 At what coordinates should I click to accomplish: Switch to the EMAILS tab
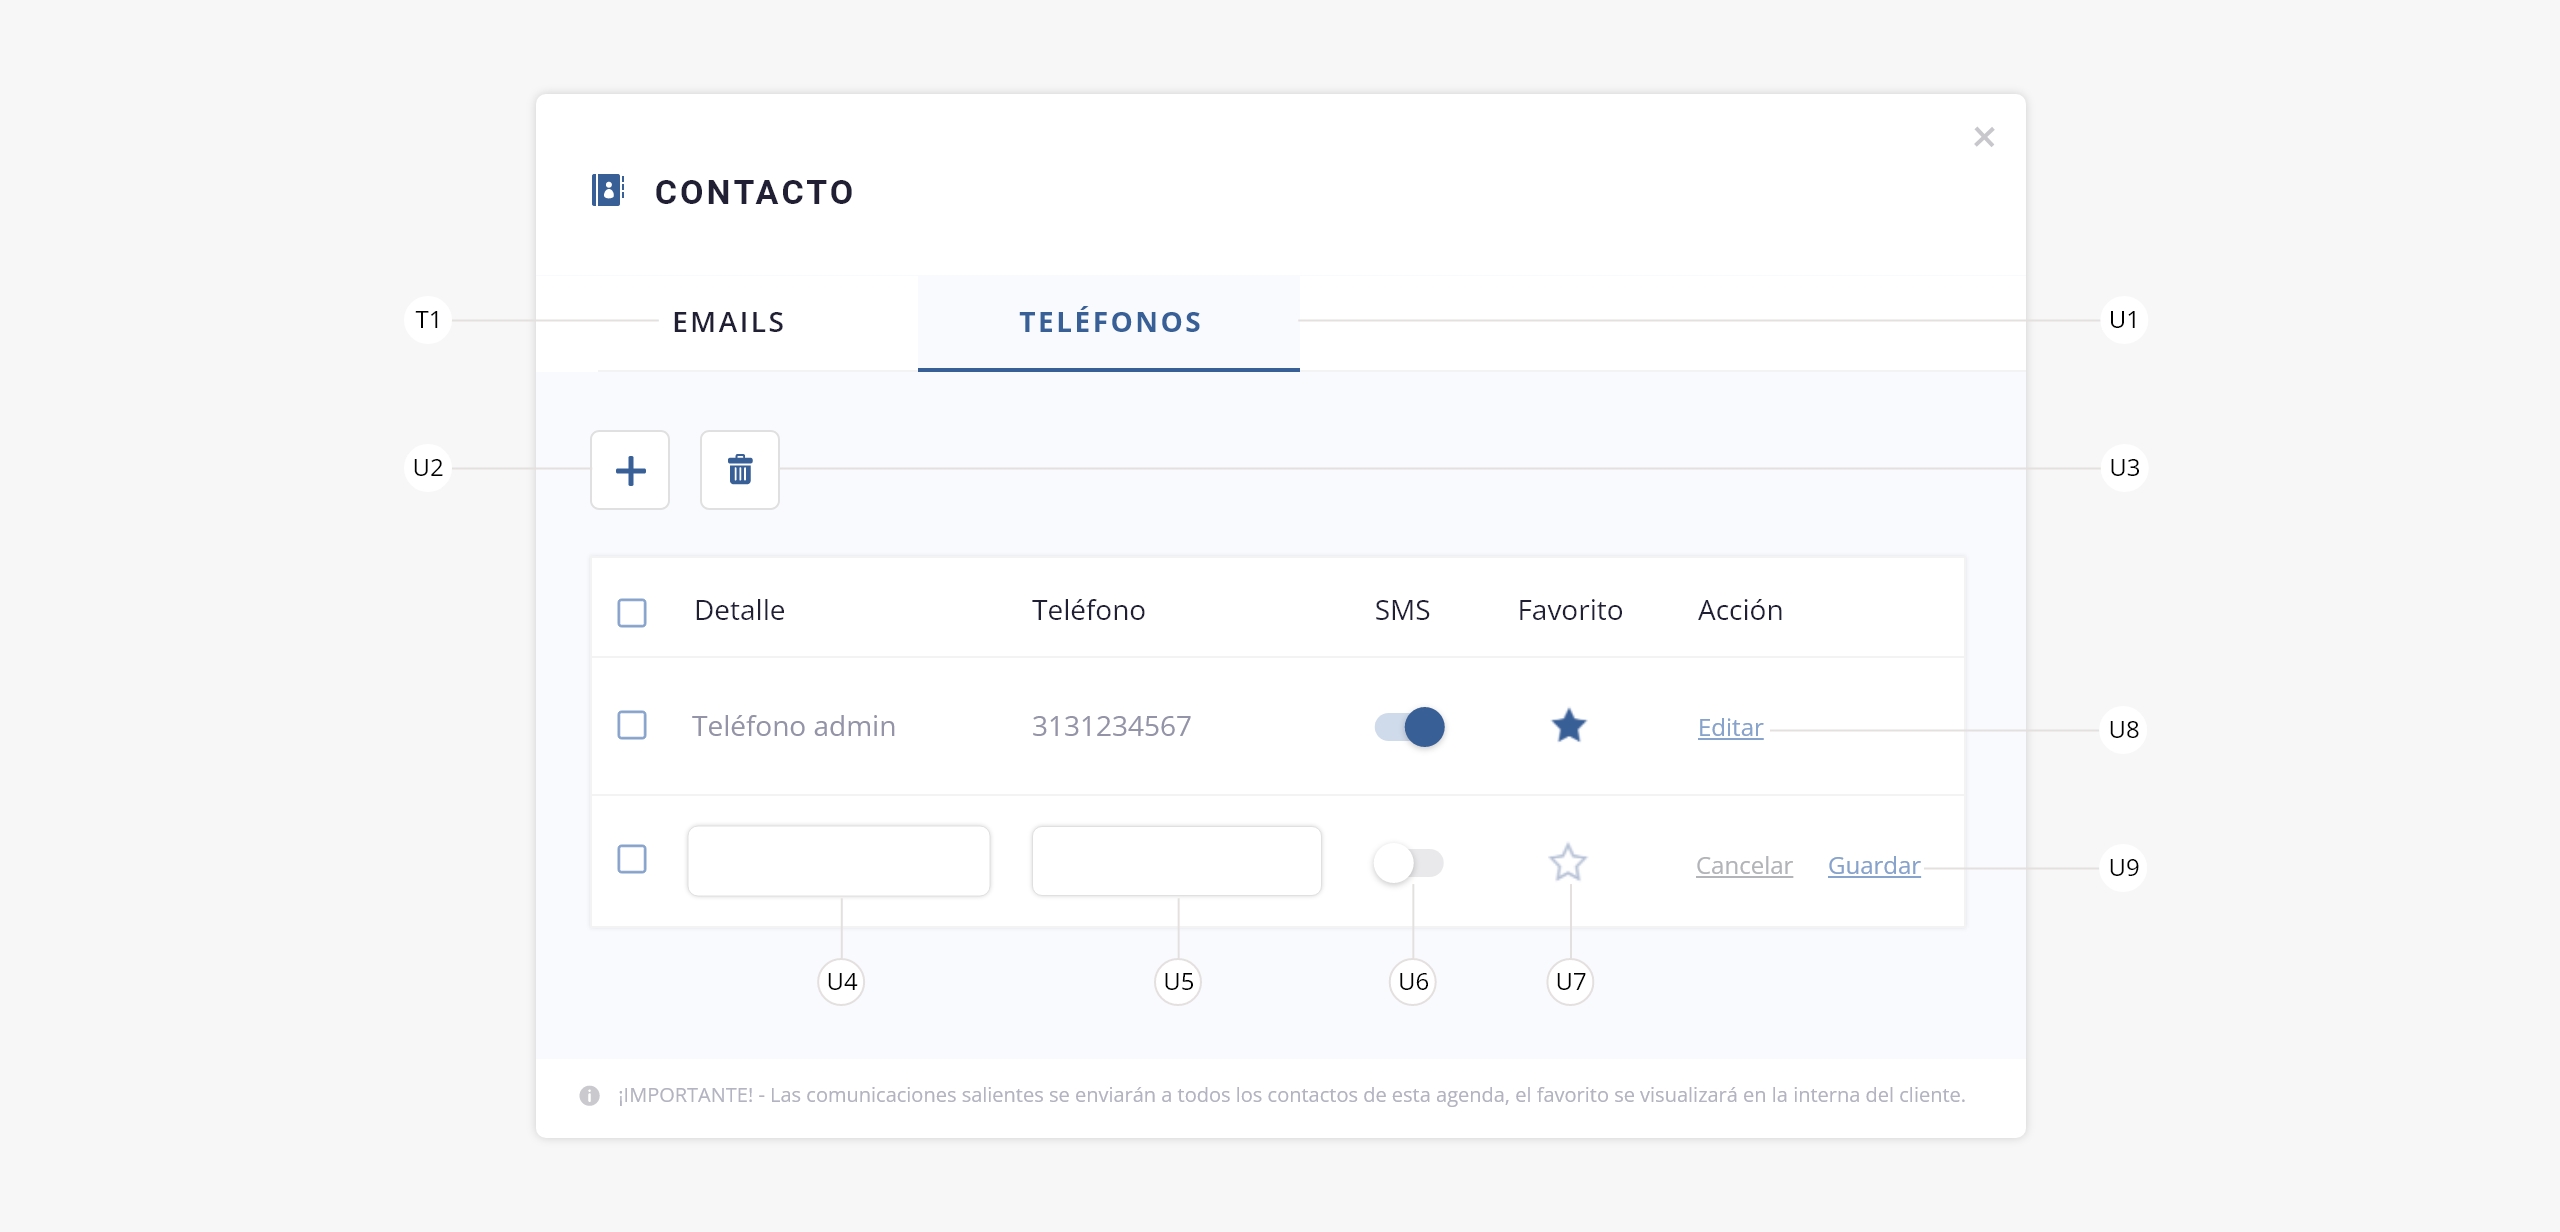click(728, 322)
